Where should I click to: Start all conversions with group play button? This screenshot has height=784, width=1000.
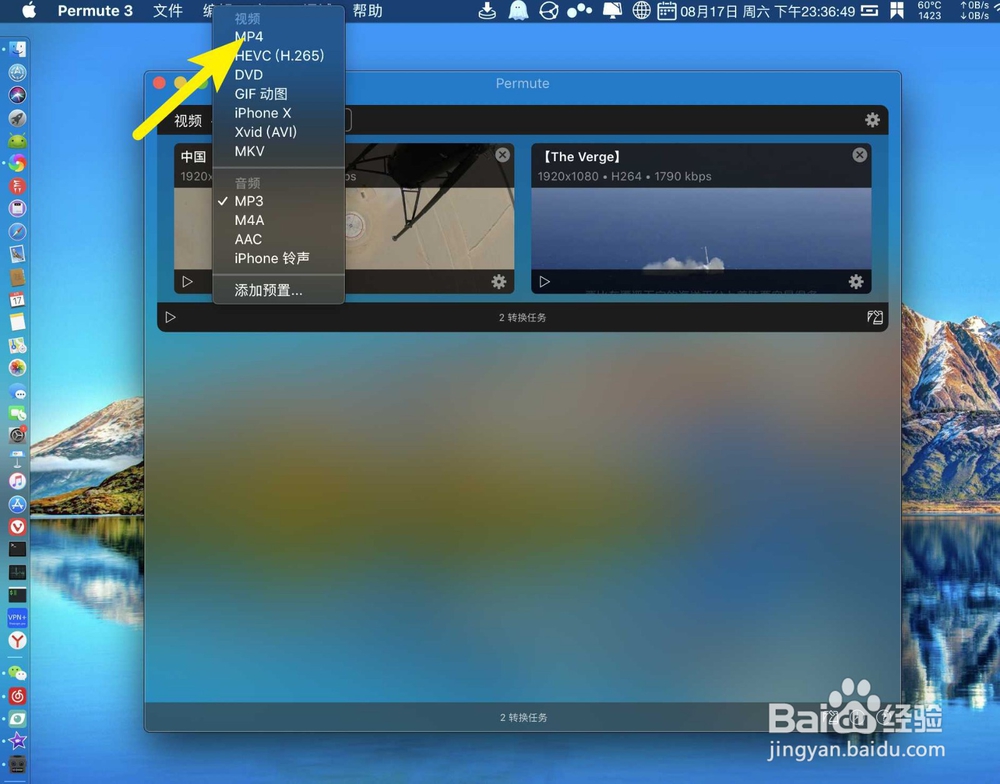click(170, 317)
